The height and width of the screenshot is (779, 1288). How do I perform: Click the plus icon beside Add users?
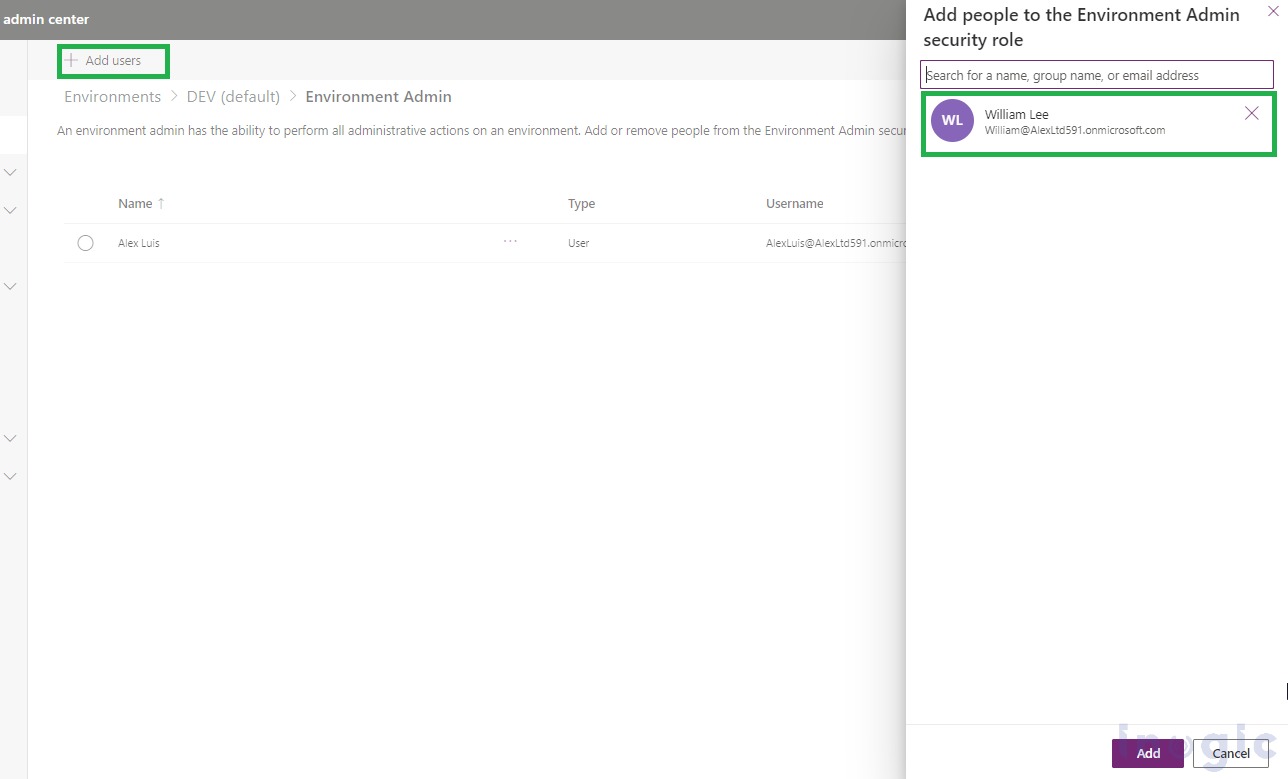coord(73,61)
